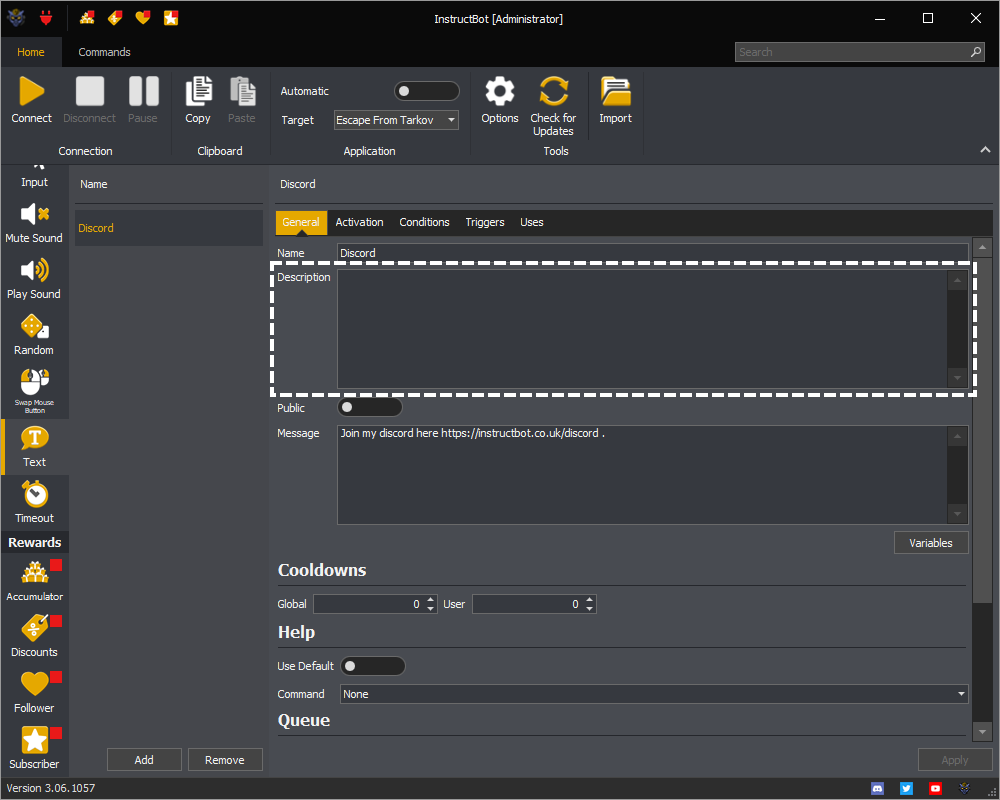This screenshot has width=1000, height=800.
Task: Decrease the Global cooldown value
Action: point(431,609)
